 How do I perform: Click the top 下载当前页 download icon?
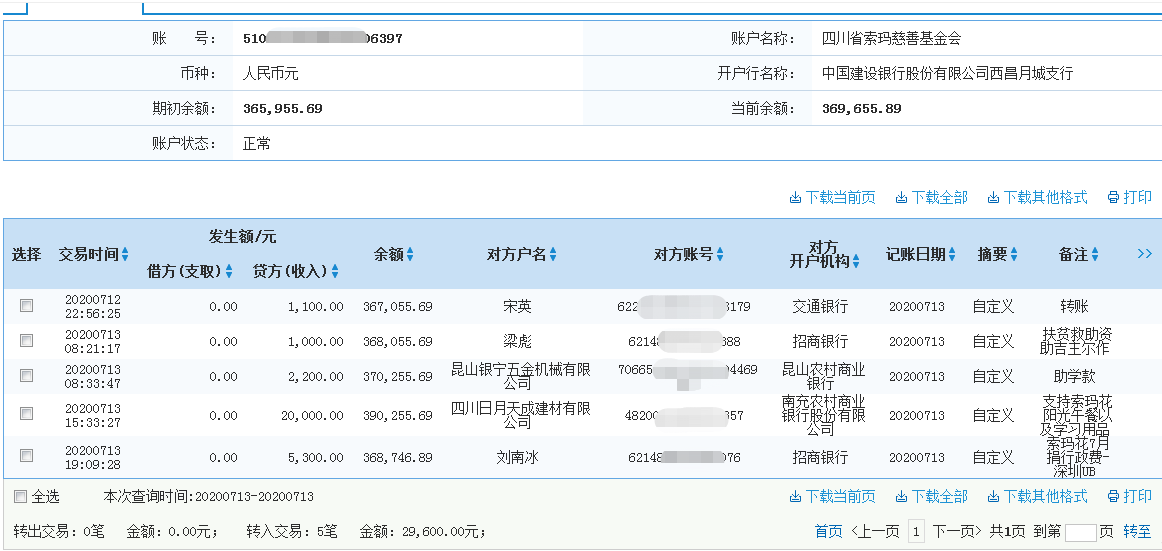pyautogui.click(x=795, y=198)
